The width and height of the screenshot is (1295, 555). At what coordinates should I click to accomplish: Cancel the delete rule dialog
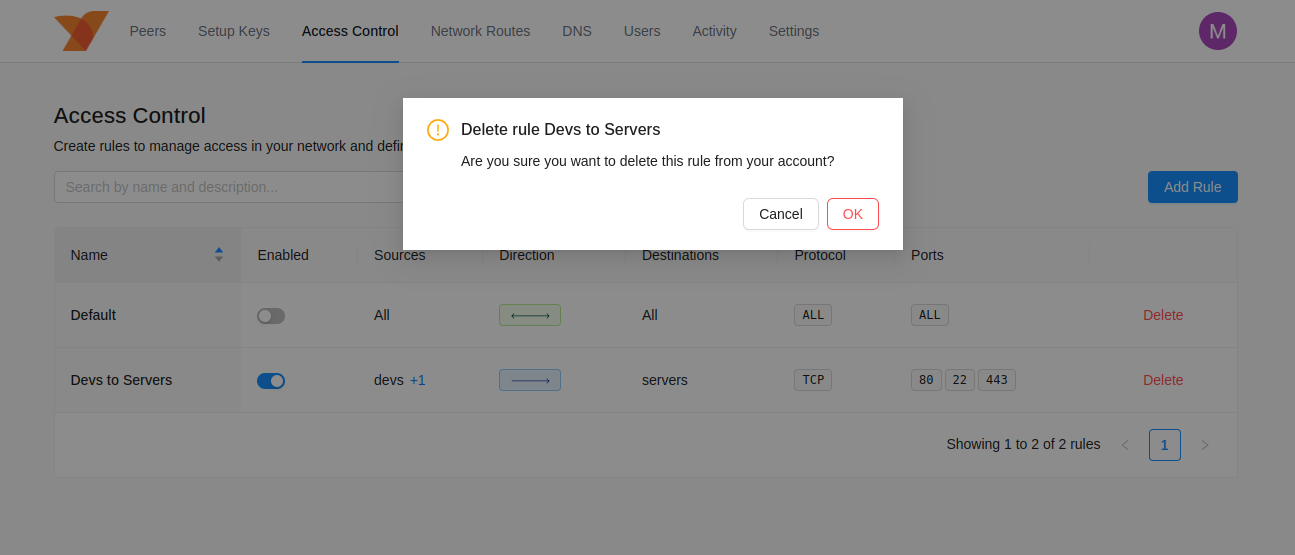coord(780,214)
